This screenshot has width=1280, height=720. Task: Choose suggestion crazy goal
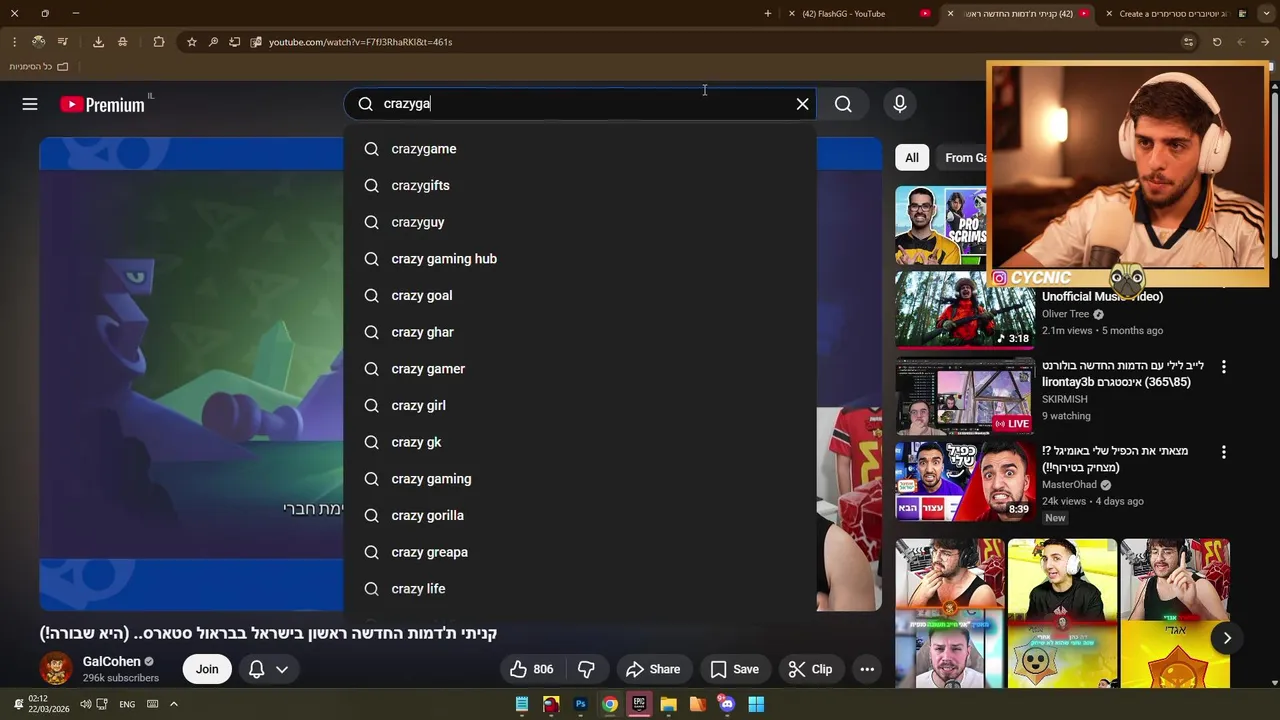coord(580,296)
